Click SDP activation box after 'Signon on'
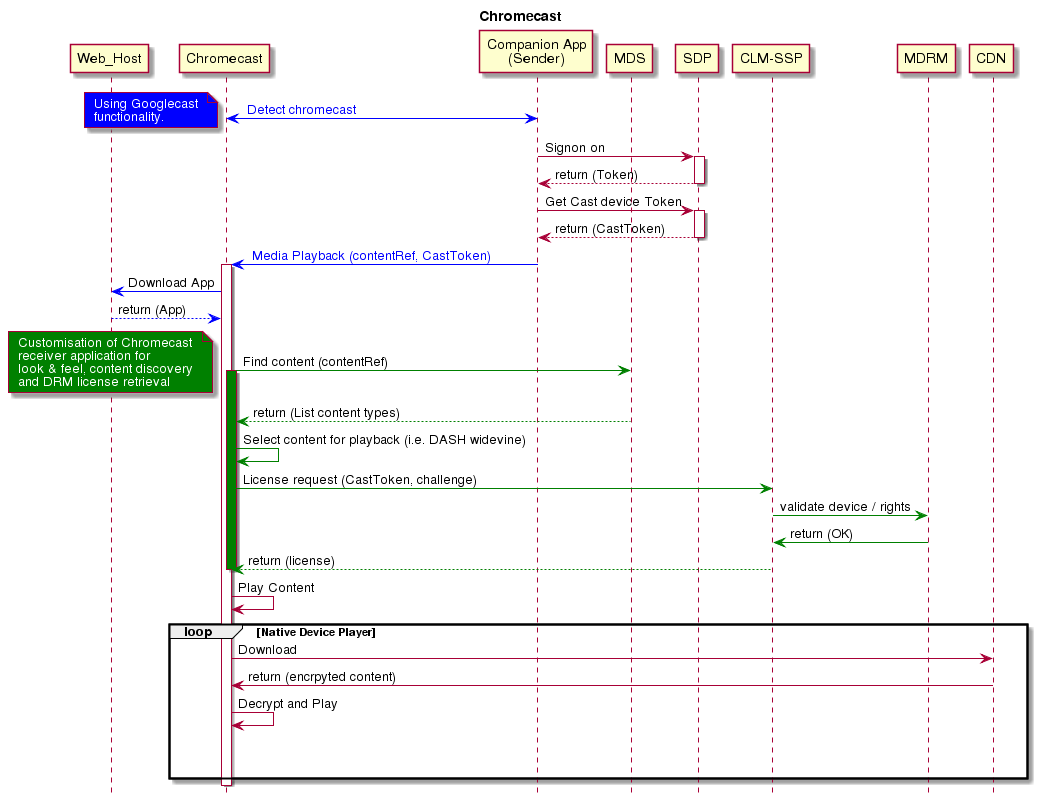Image resolution: width=1037 pixels, height=806 pixels. pos(699,170)
